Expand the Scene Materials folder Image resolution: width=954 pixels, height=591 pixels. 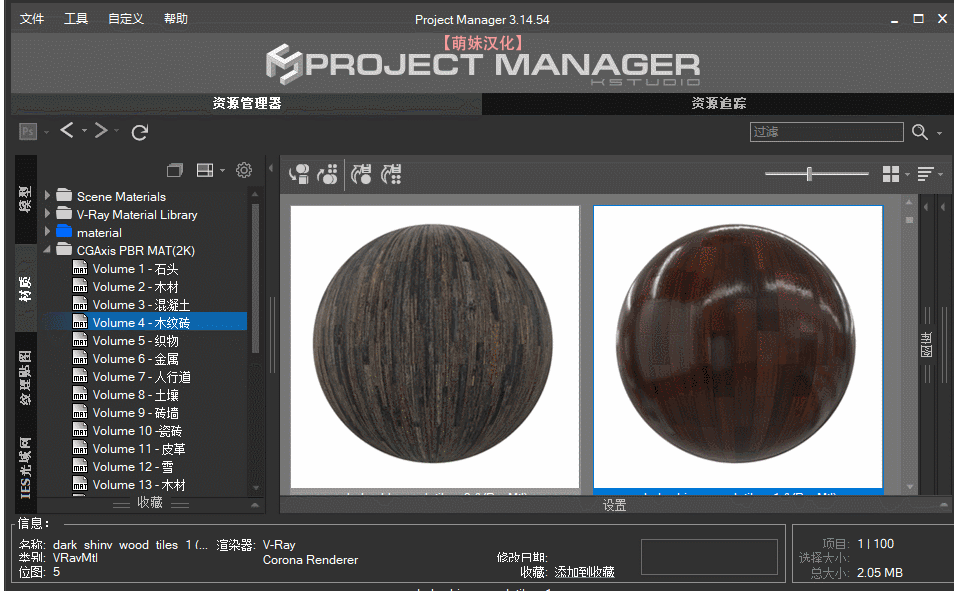(x=48, y=196)
